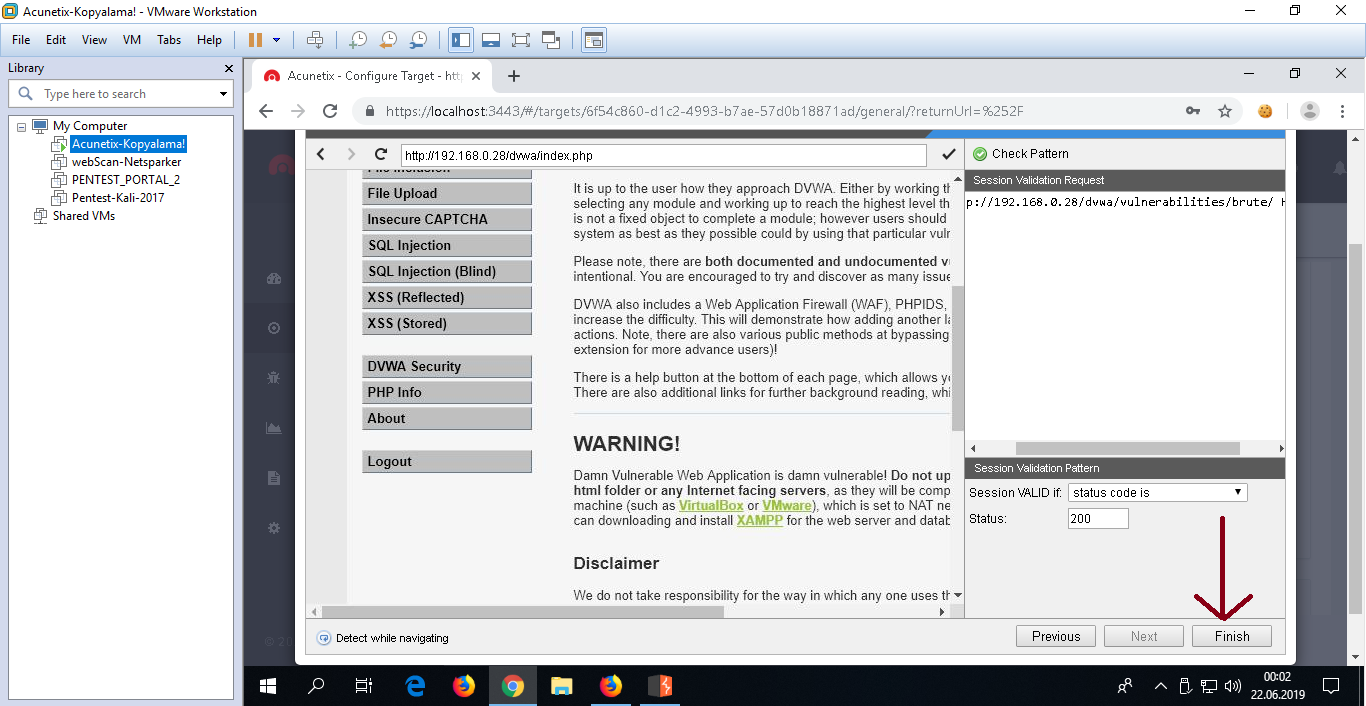Expand the library search filter dropdown

(x=223, y=94)
